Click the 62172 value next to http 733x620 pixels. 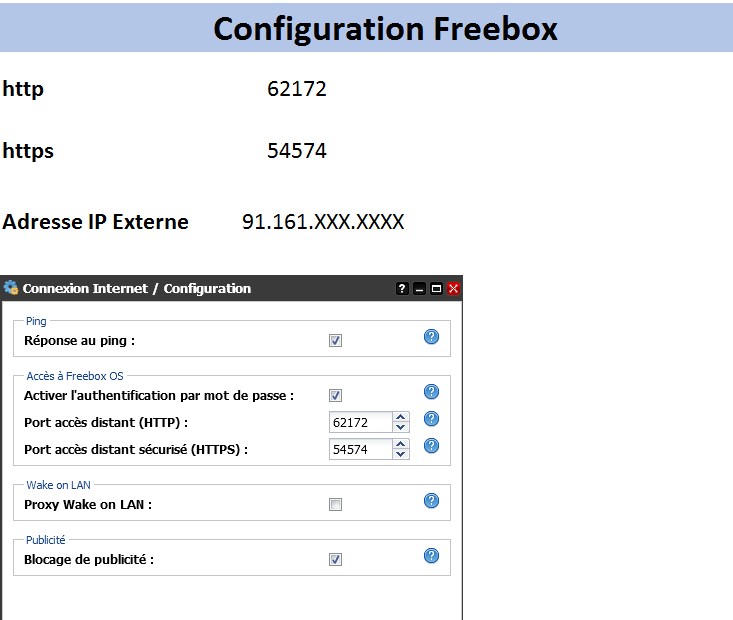[x=297, y=89]
